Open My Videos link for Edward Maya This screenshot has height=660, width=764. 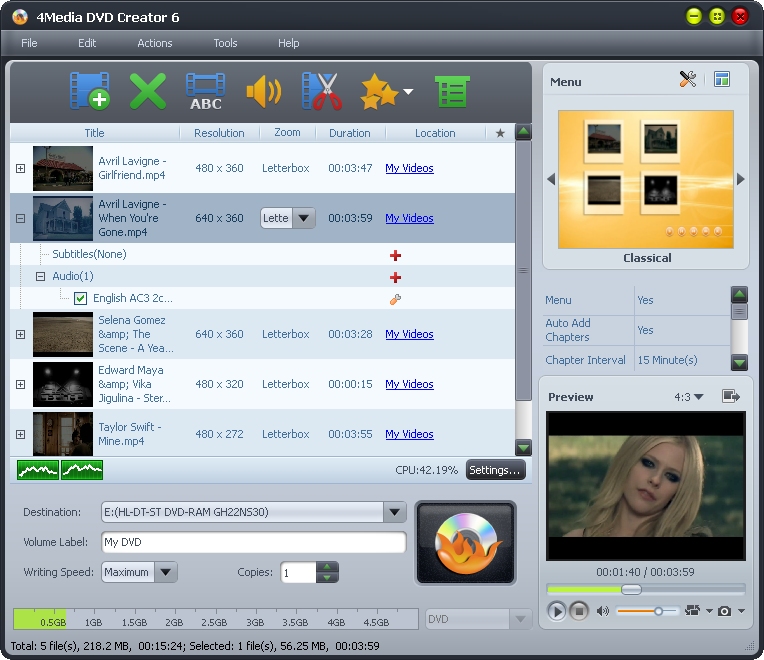pyautogui.click(x=409, y=384)
